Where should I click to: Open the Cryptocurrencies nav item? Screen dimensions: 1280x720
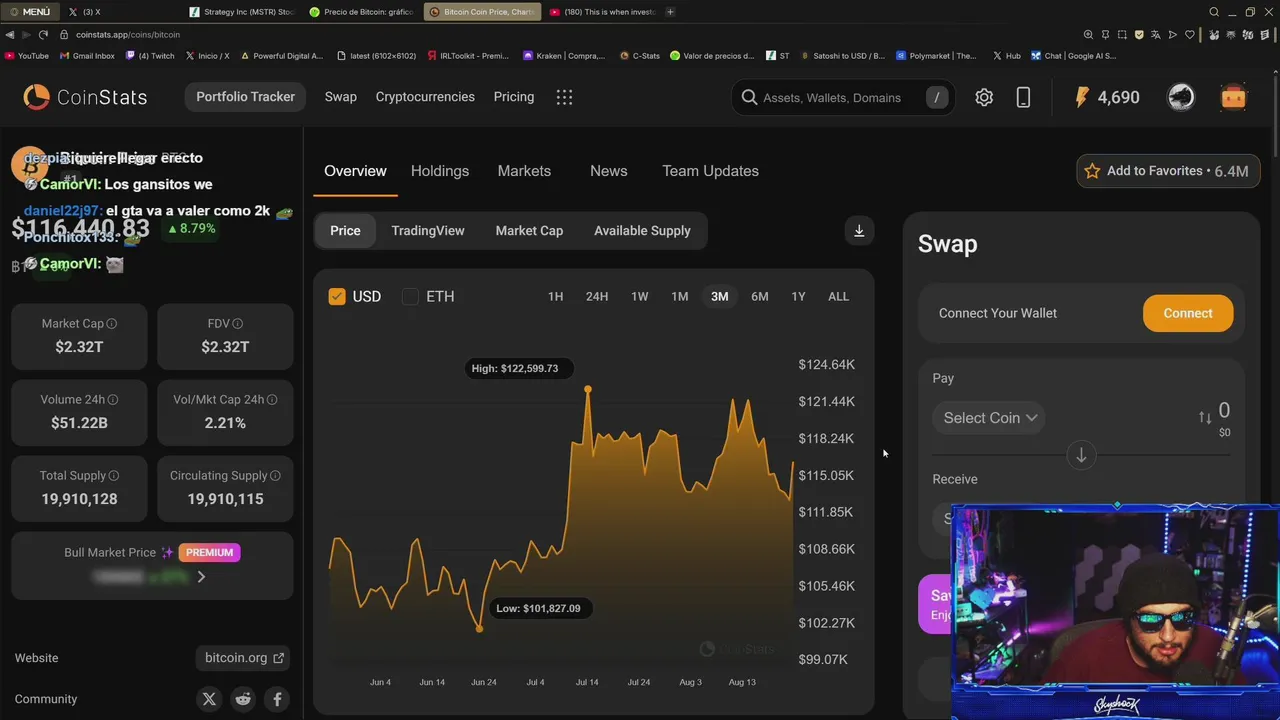click(425, 97)
